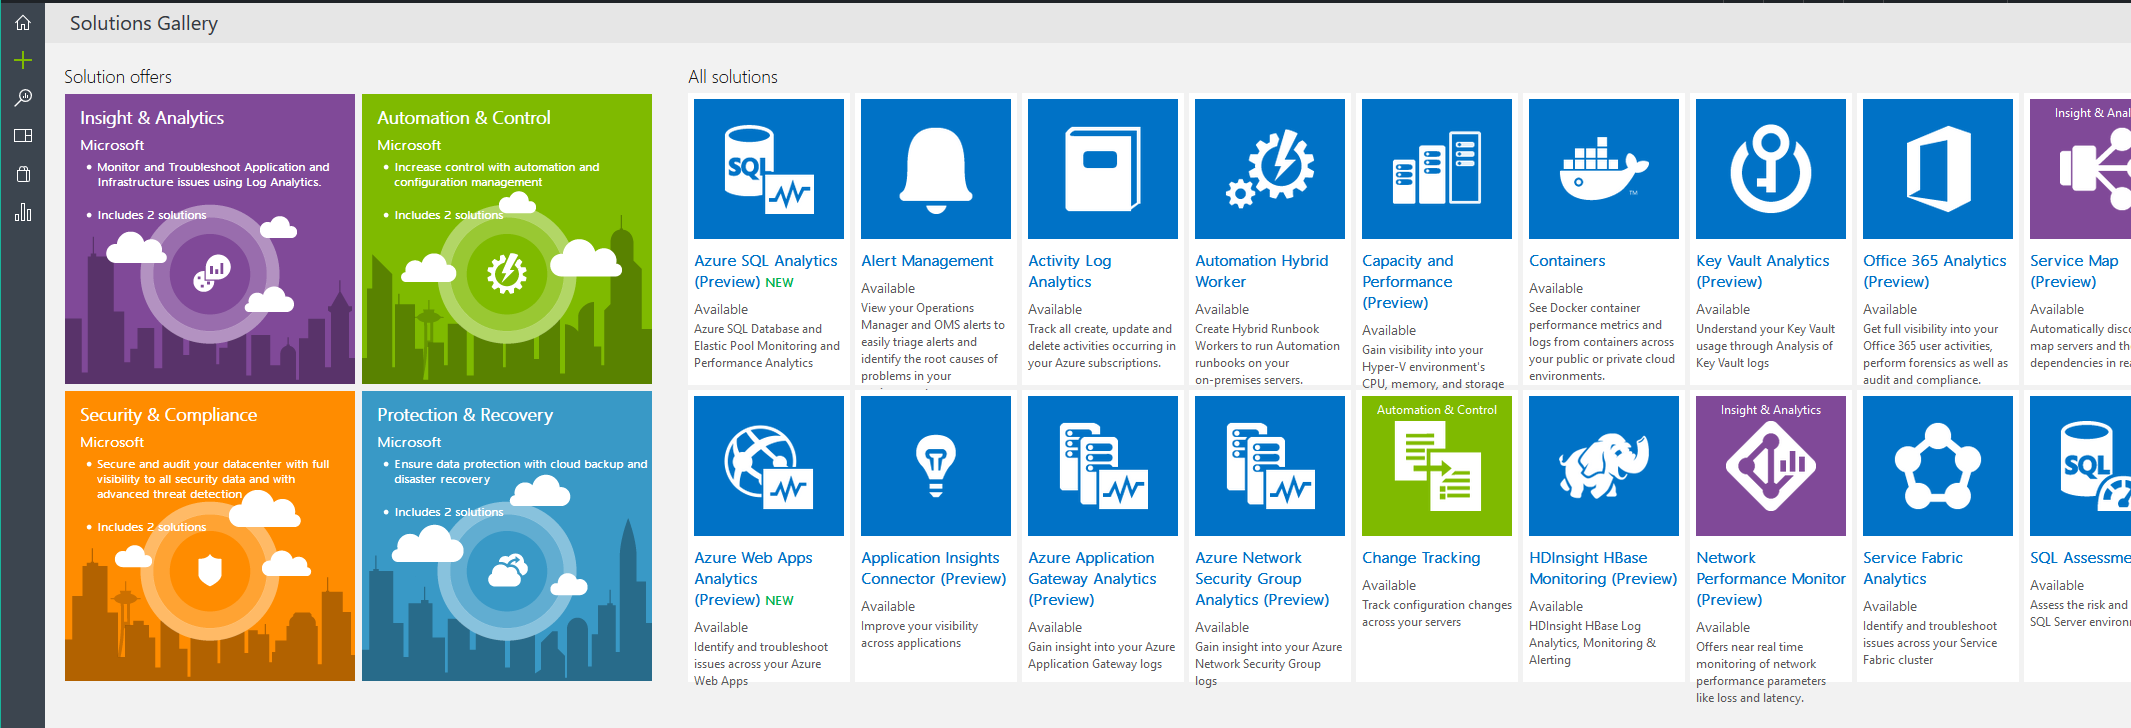Click the green plus Solutions Gallery icon
2131x728 pixels.
pyautogui.click(x=23, y=60)
